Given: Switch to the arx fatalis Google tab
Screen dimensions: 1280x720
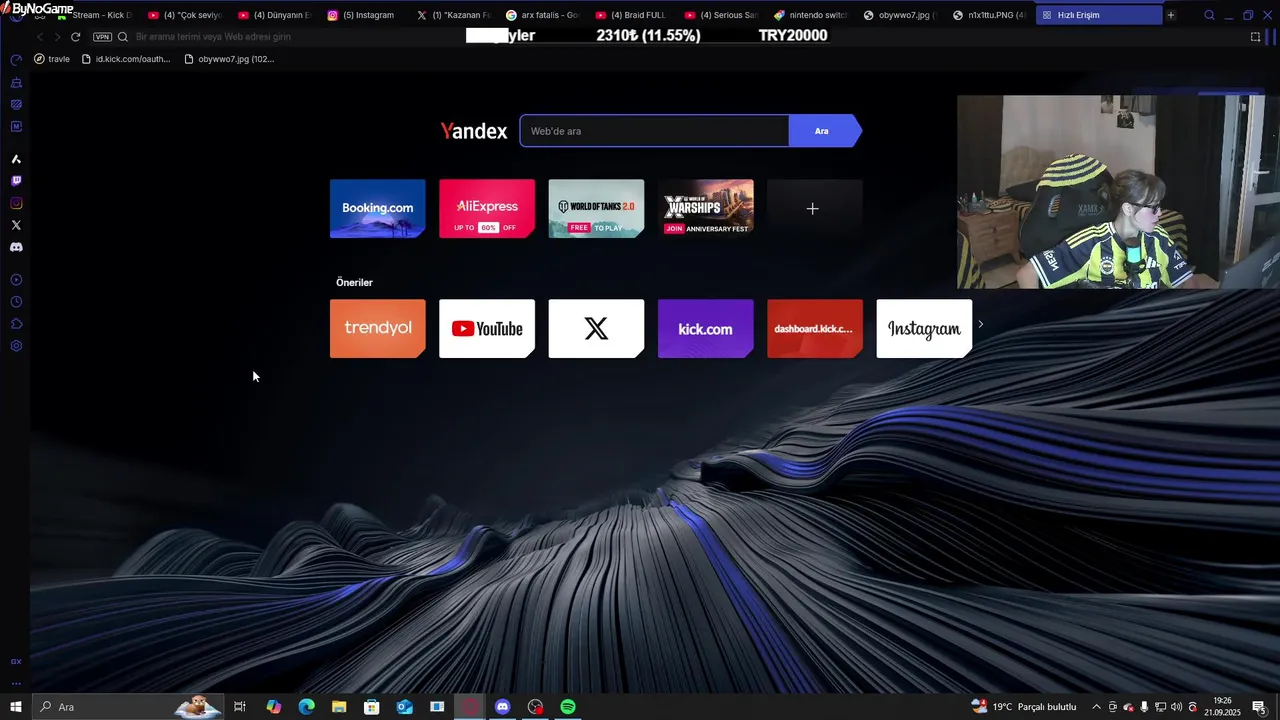Looking at the screenshot, I should coord(548,15).
